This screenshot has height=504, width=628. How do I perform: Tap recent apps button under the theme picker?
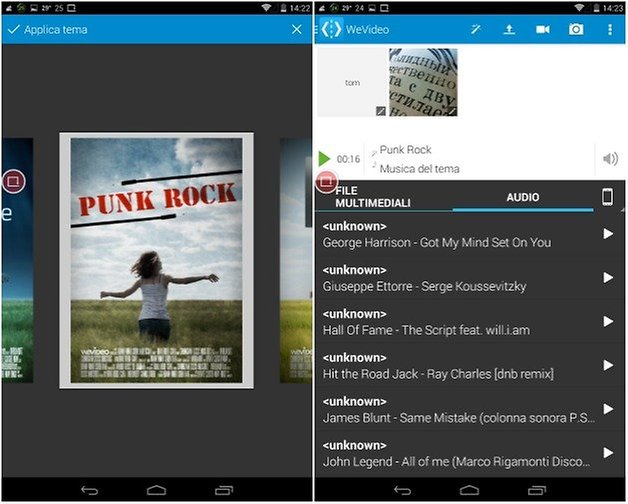coord(224,490)
